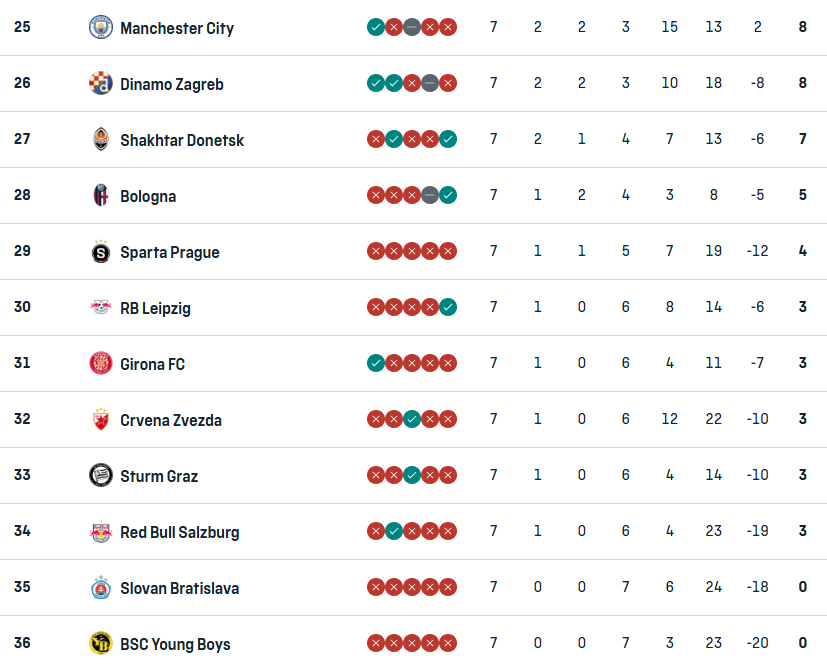
Task: Click the Slovan Bratislava club crest
Action: [100, 587]
